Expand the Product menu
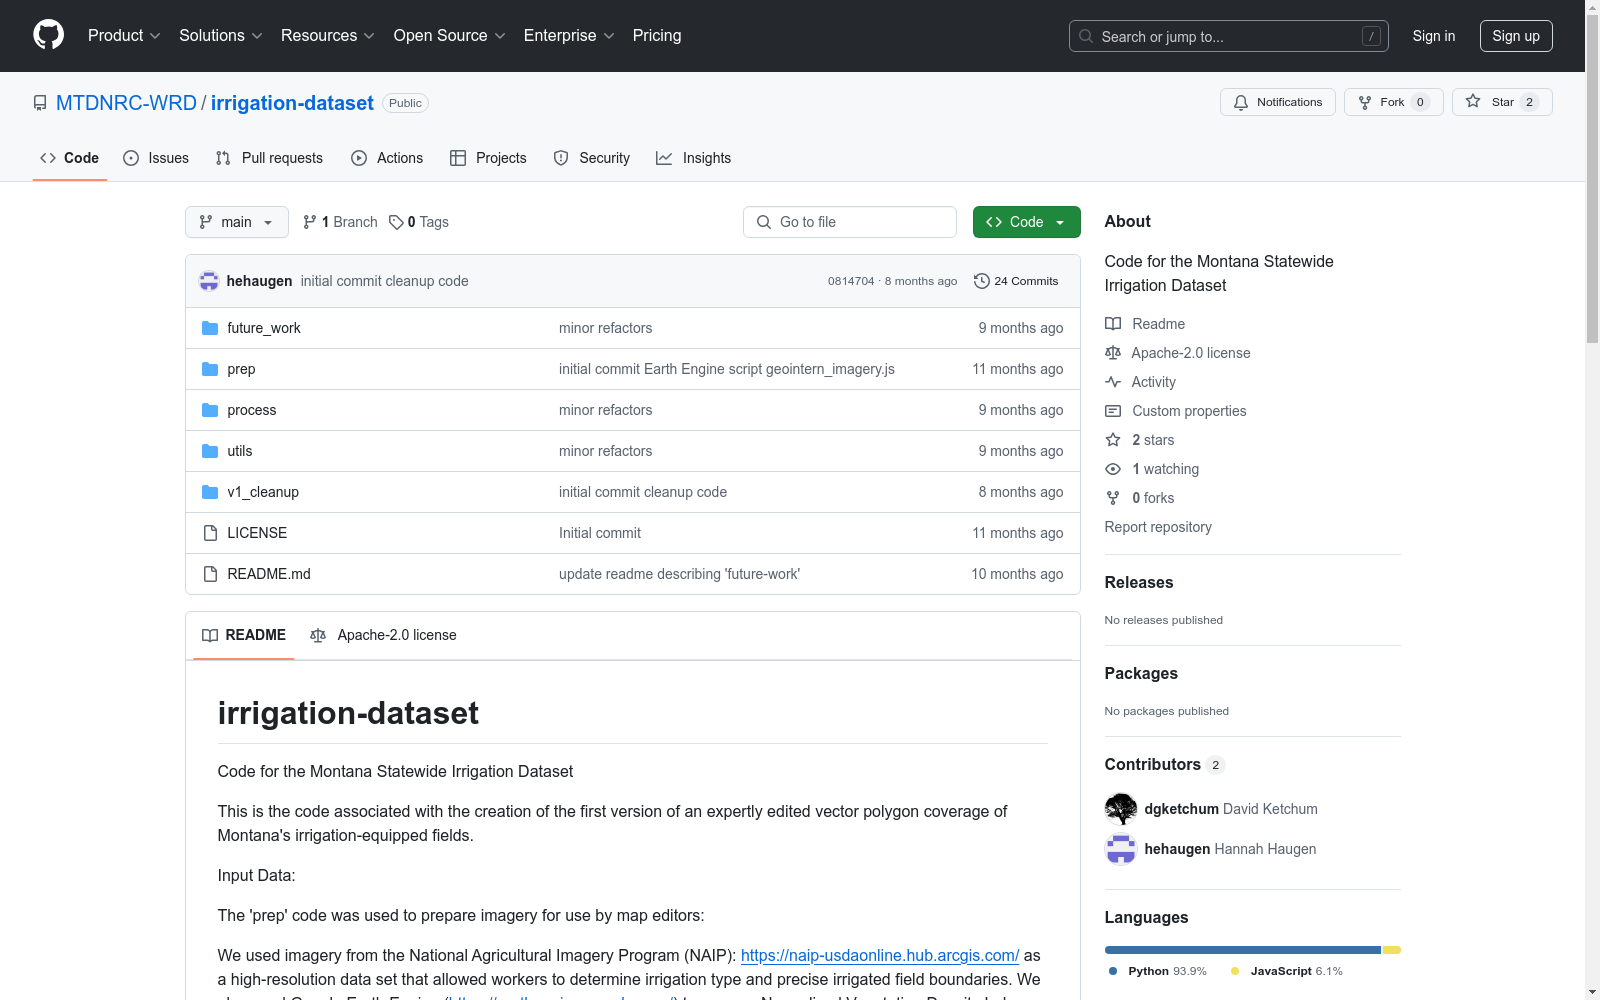 pos(124,36)
